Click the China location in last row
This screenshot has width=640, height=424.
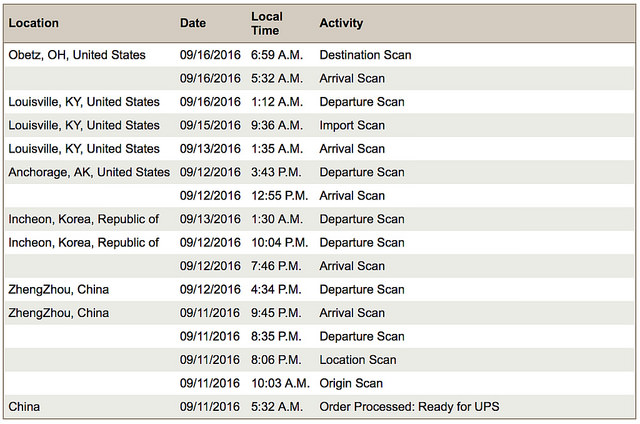pos(24,407)
